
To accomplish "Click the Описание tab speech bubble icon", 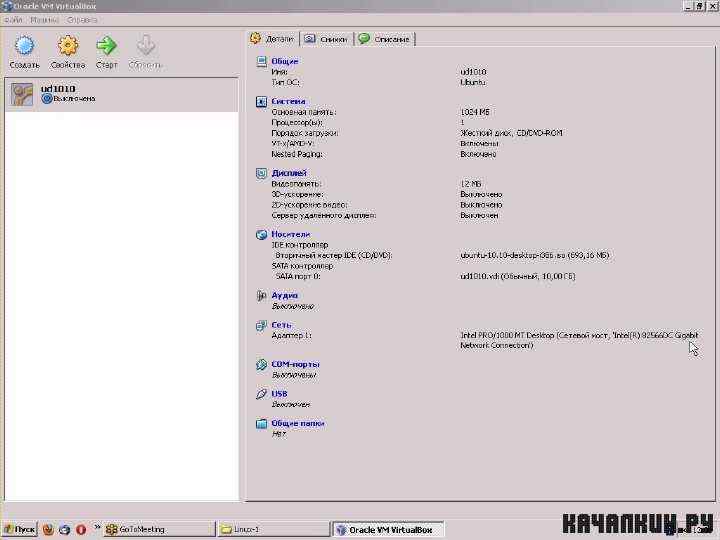I will pos(364,39).
